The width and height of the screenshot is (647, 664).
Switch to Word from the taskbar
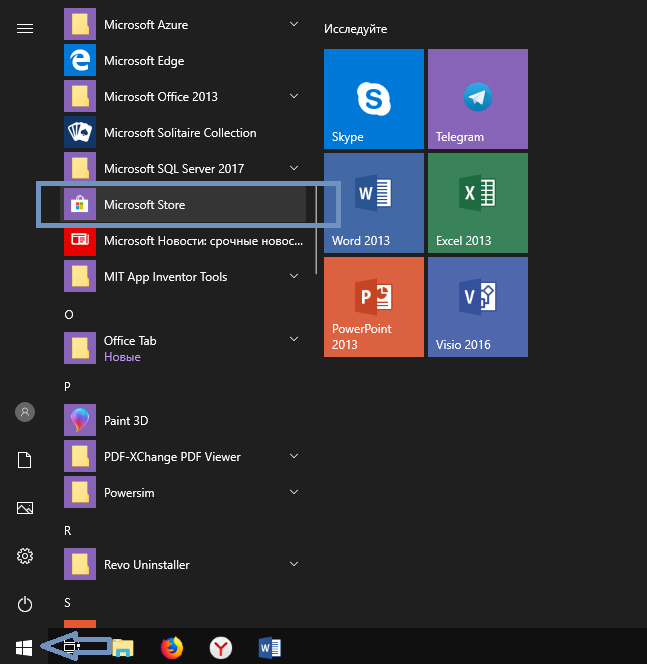270,648
